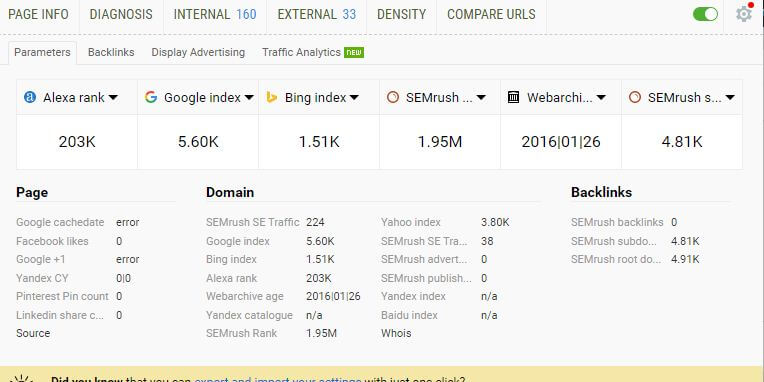Click the Baidu index label
Screen dimensions: 764x382
click(409, 315)
